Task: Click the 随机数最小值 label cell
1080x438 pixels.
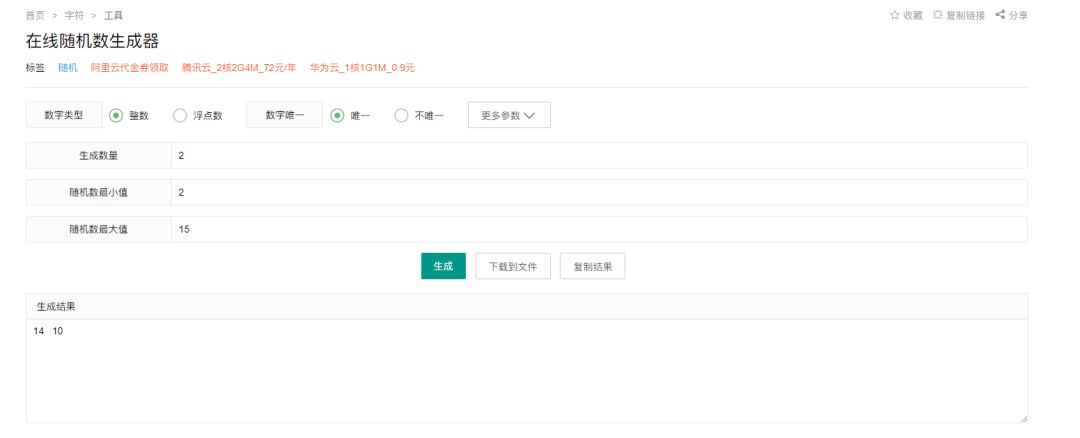Action: click(98, 193)
